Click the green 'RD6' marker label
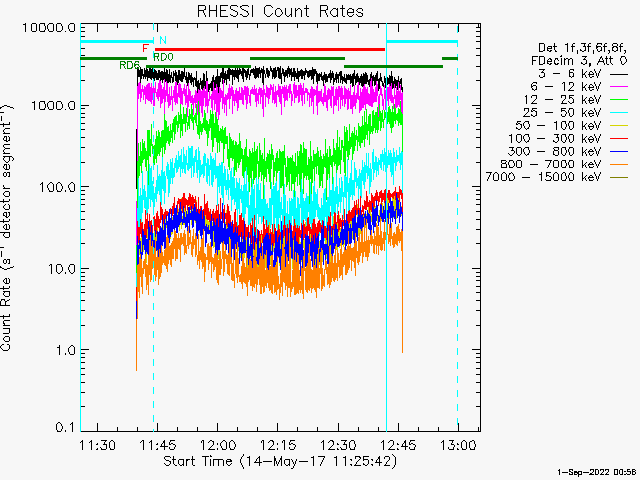Image resolution: width=640 pixels, height=480 pixels. pos(130,65)
